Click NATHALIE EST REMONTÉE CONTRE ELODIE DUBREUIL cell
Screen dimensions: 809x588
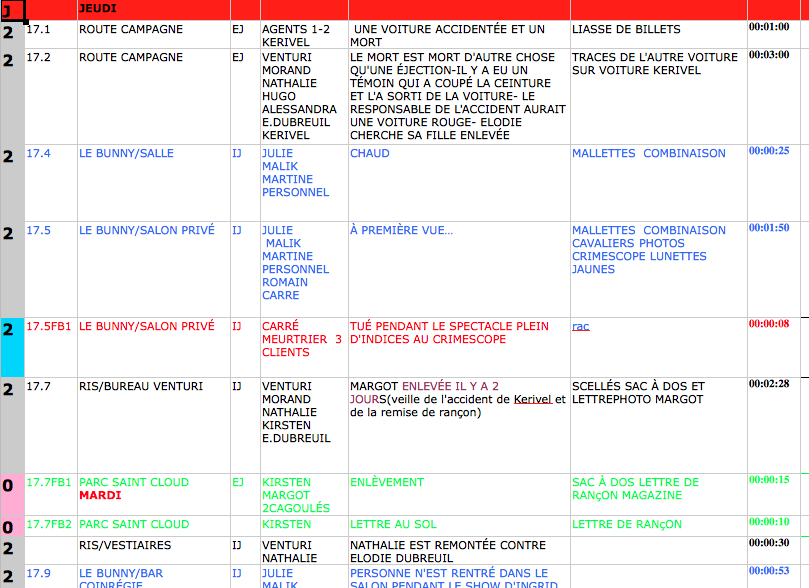pos(459,550)
